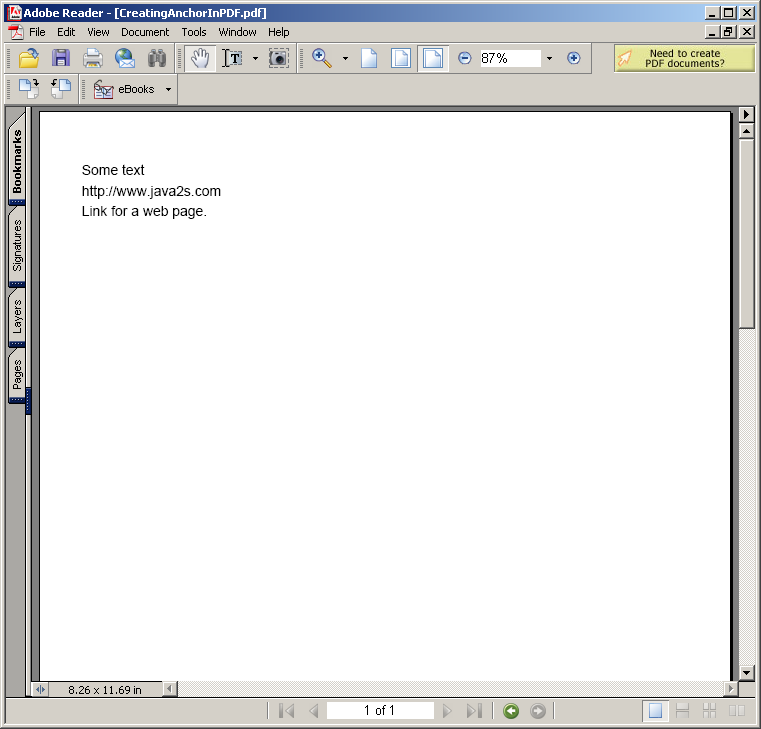Expand the Zoom tool dropdown arrow
Viewport: 761px width, 729px height.
tap(345, 58)
